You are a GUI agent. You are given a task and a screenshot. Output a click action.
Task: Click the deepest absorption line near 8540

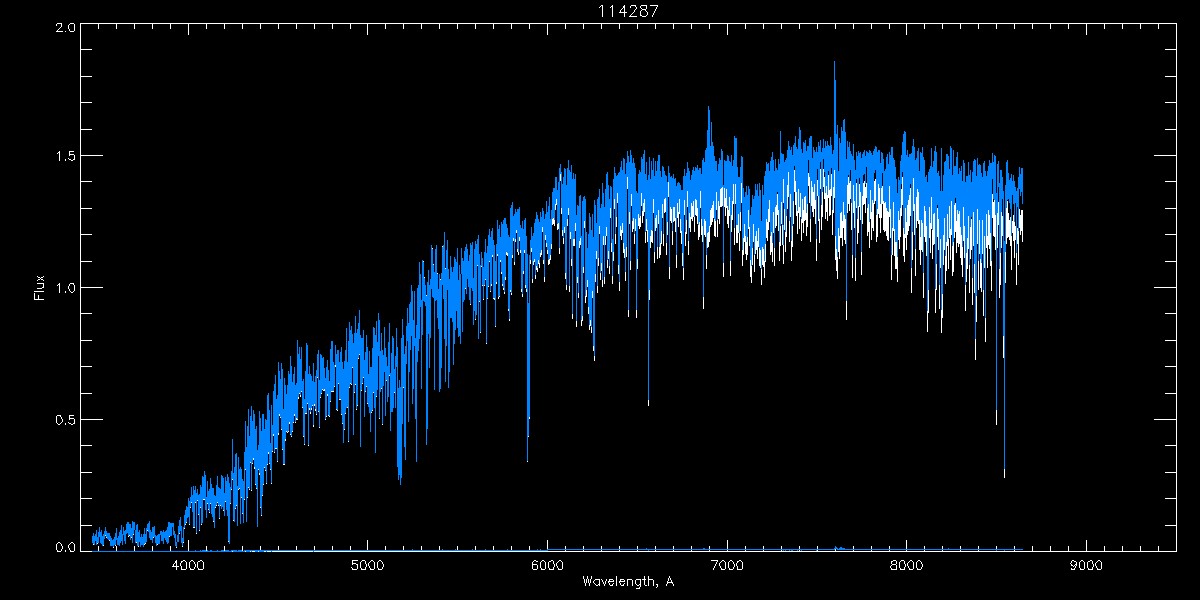[1004, 475]
